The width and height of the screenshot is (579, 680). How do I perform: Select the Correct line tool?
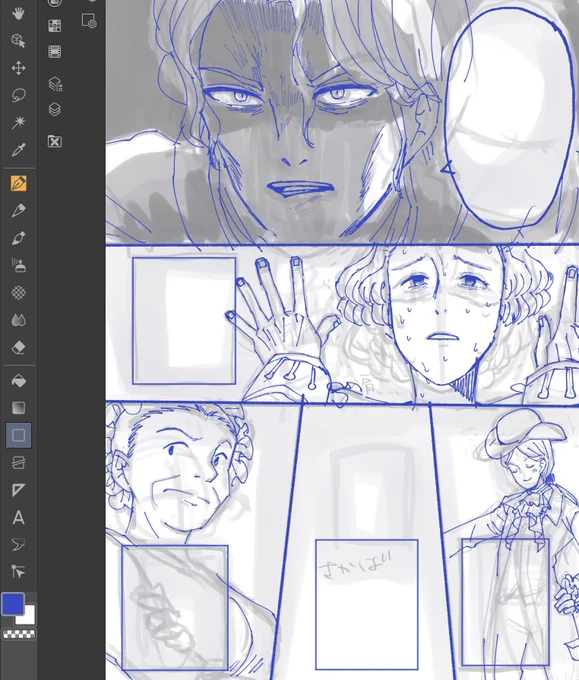tap(18, 572)
